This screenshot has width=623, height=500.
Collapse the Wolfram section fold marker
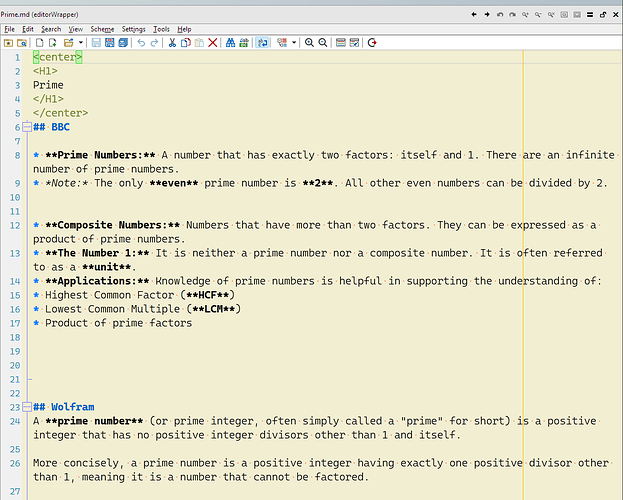(x=27, y=407)
